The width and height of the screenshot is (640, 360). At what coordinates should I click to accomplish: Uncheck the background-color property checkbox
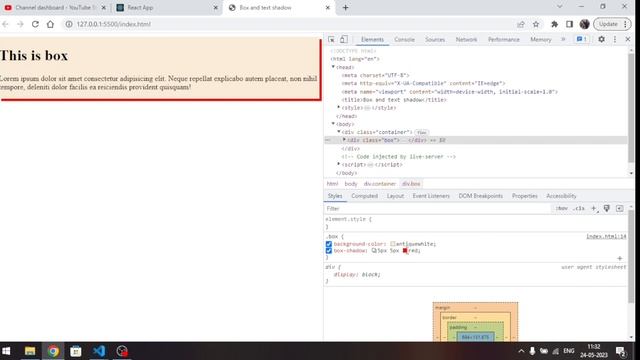(329, 244)
